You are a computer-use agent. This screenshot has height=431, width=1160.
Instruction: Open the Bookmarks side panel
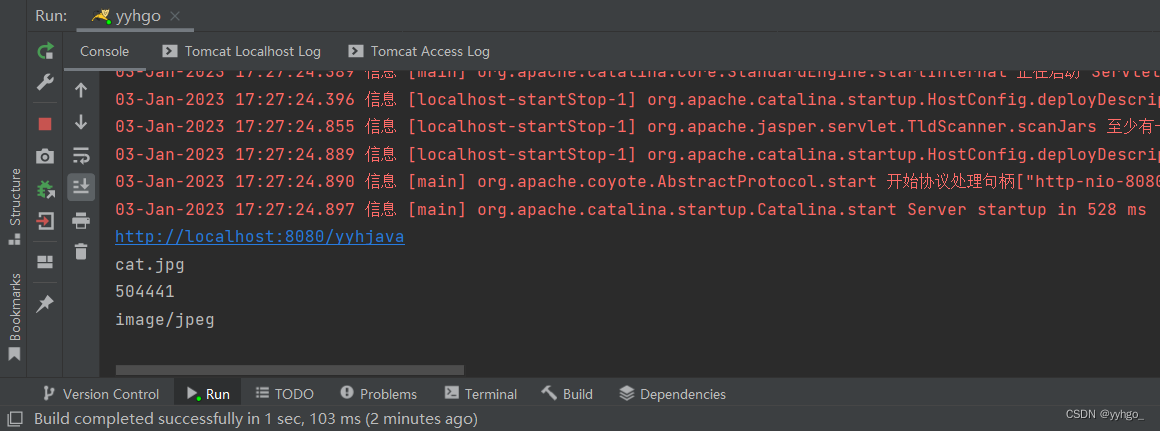click(x=13, y=318)
